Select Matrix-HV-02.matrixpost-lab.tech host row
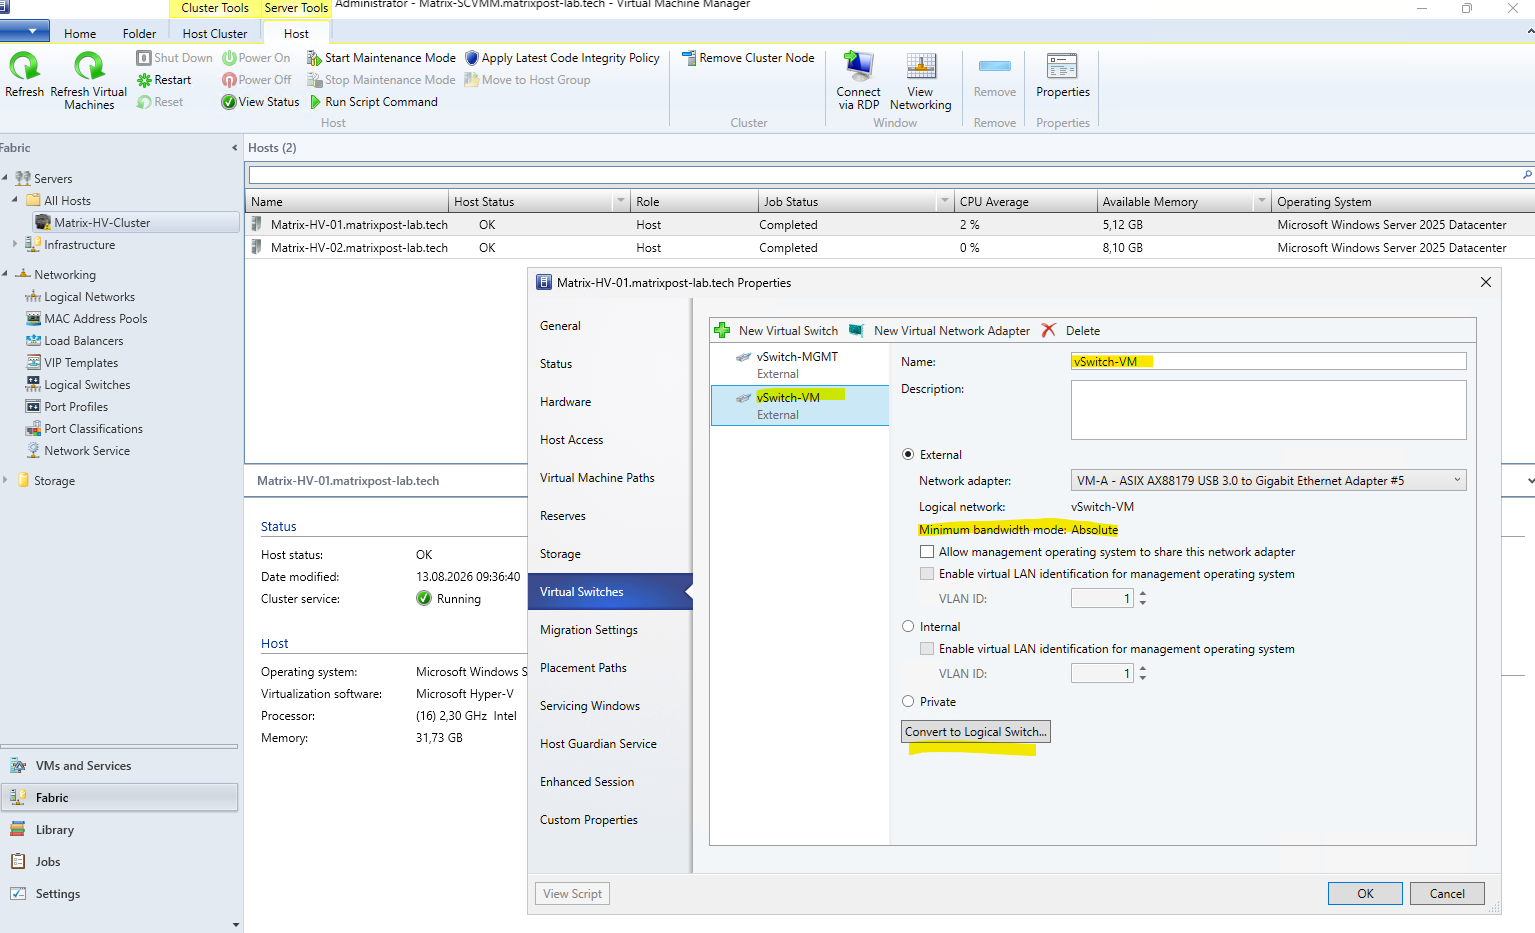Image resolution: width=1535 pixels, height=933 pixels. (890, 248)
